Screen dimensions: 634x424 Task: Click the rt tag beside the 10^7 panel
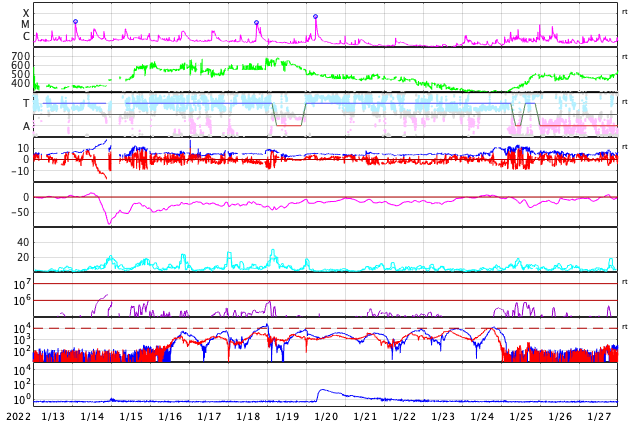[625, 281]
